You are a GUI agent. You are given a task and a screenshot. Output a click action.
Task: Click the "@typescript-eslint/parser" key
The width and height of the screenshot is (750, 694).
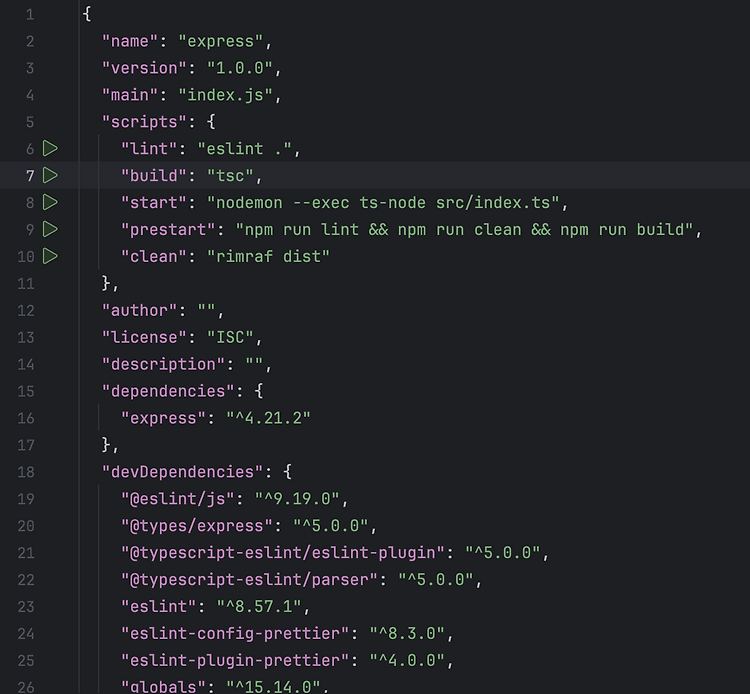point(249,580)
